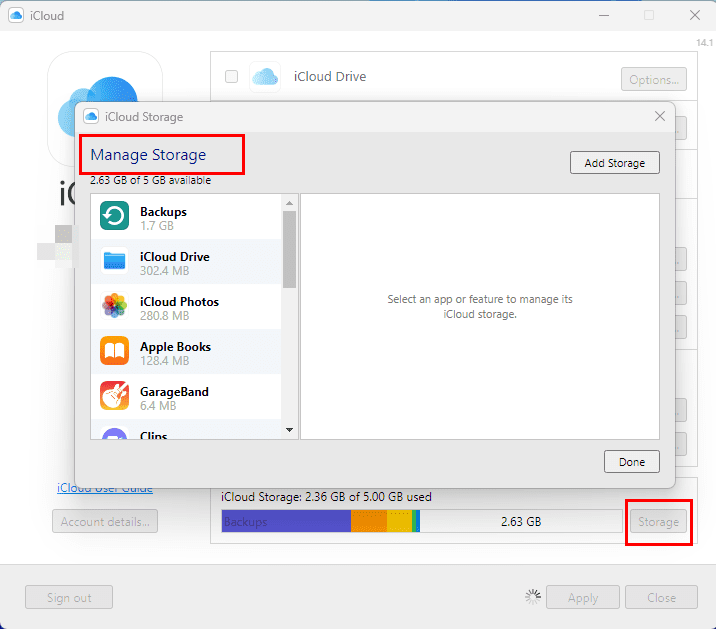The width and height of the screenshot is (716, 629).
Task: Click the Manage Storage heading
Action: (148, 154)
